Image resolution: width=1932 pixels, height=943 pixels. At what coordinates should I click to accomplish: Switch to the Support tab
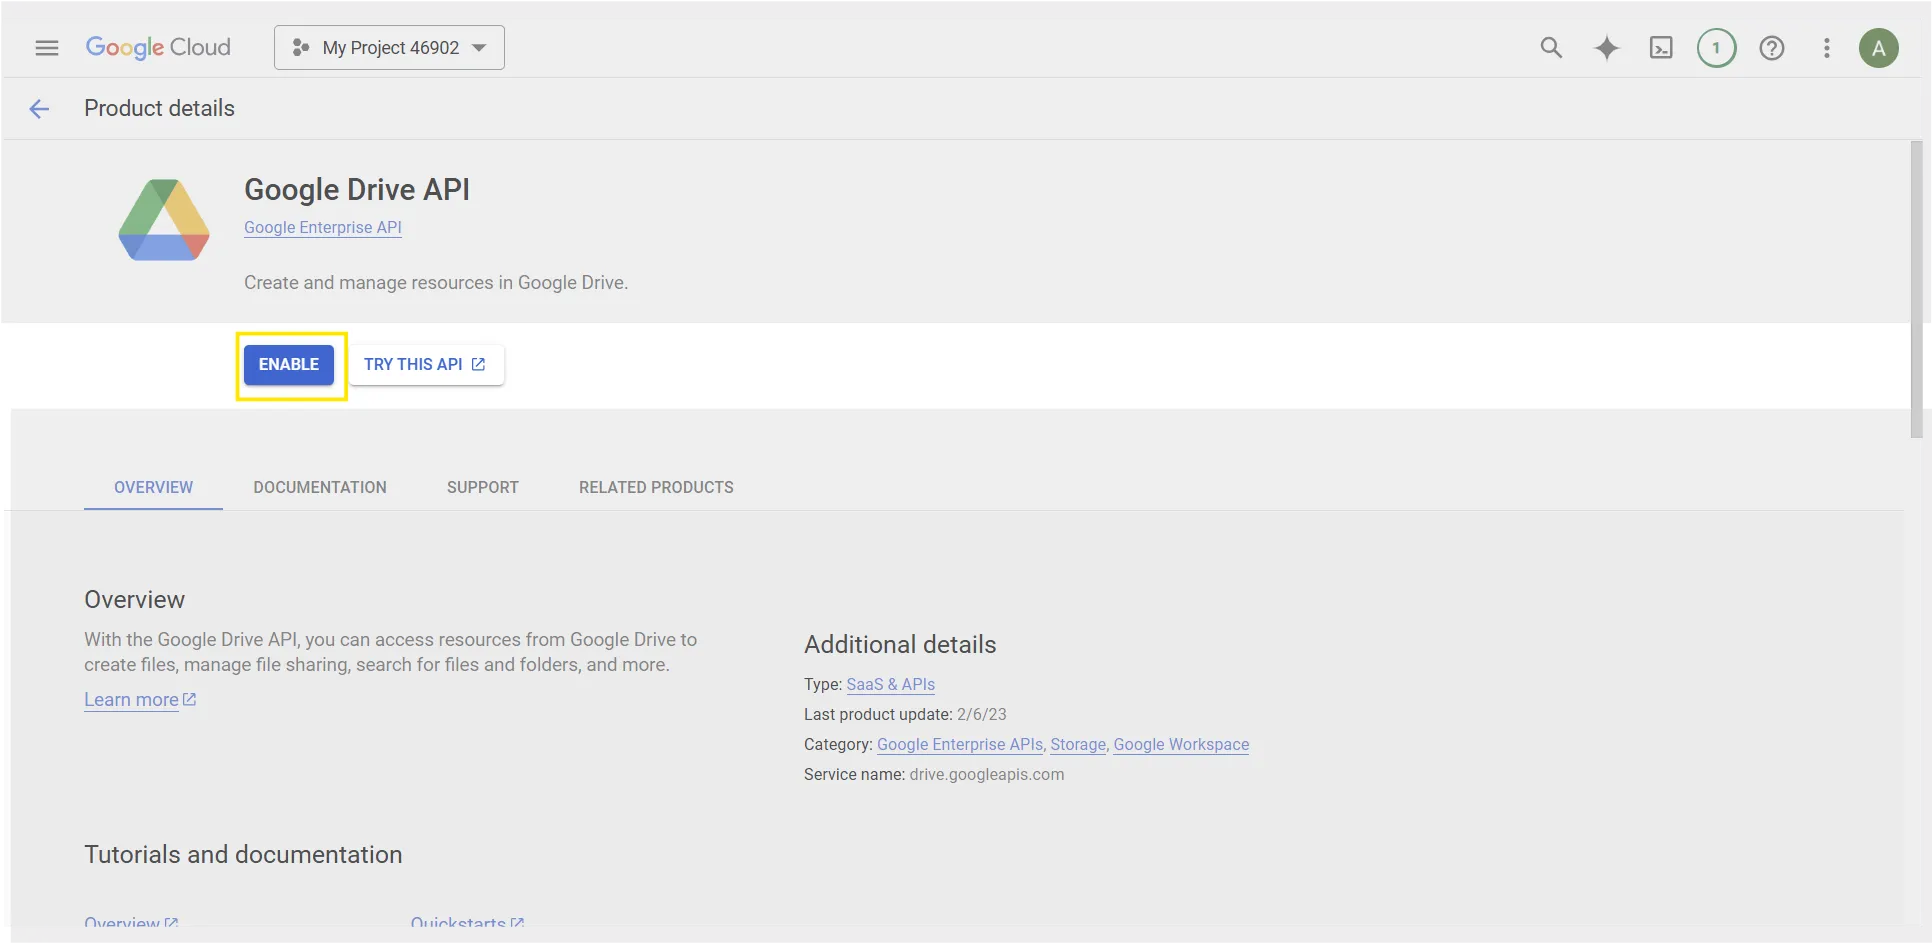point(483,487)
